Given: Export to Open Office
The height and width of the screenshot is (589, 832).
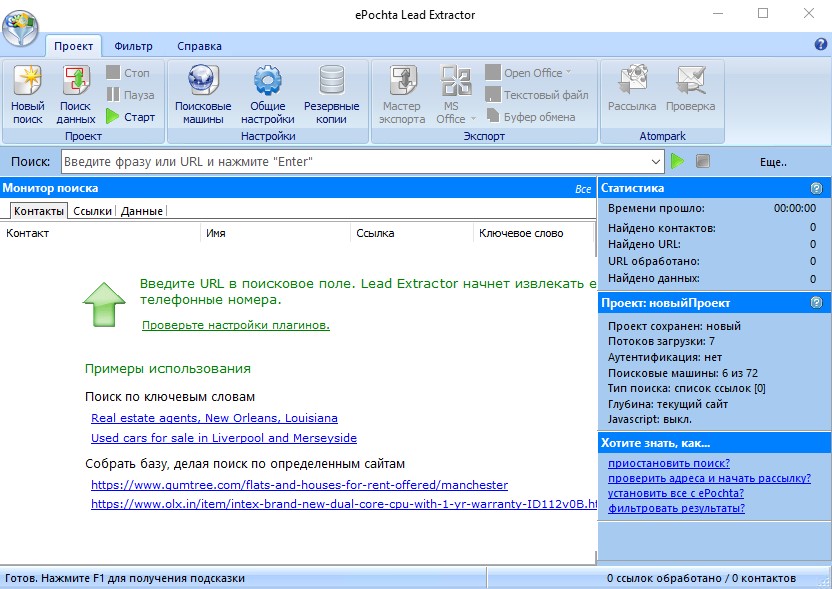Looking at the screenshot, I should click(x=528, y=73).
